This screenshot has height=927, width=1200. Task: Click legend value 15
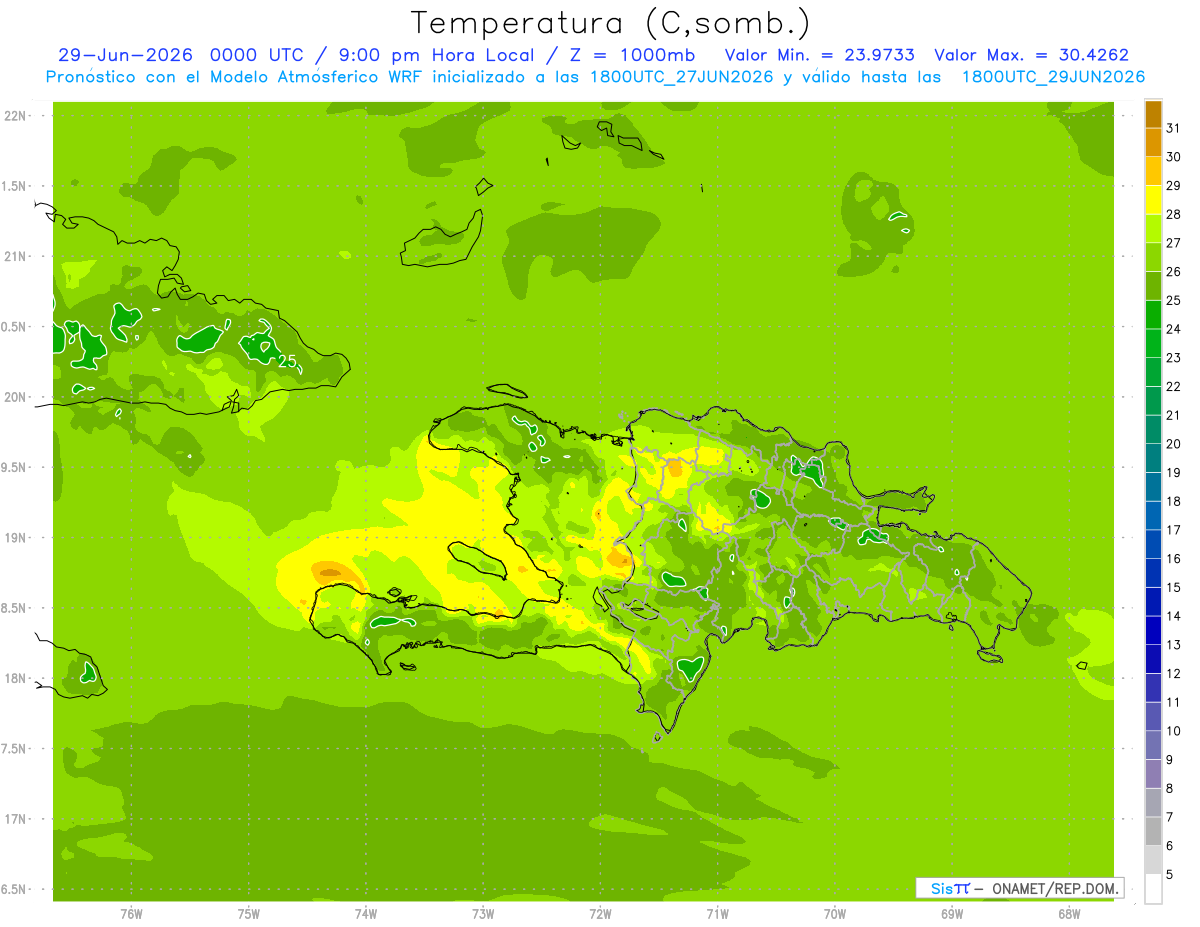(x=1173, y=587)
